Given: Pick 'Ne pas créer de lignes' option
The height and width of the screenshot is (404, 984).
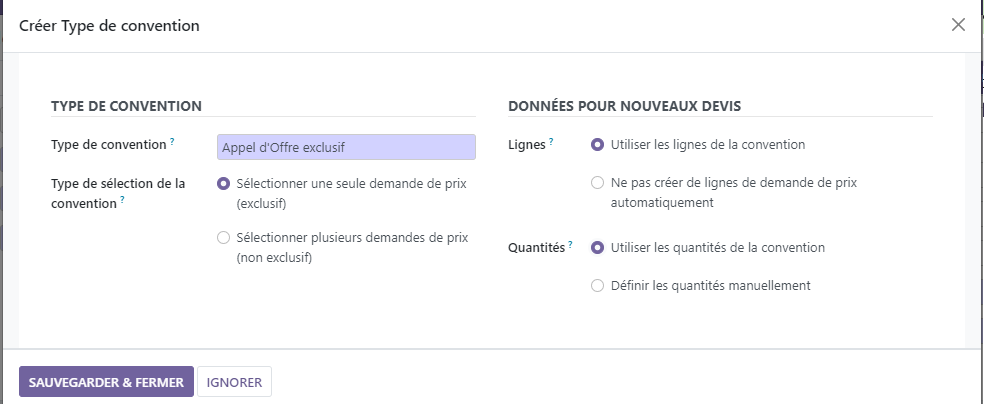Looking at the screenshot, I should [597, 183].
